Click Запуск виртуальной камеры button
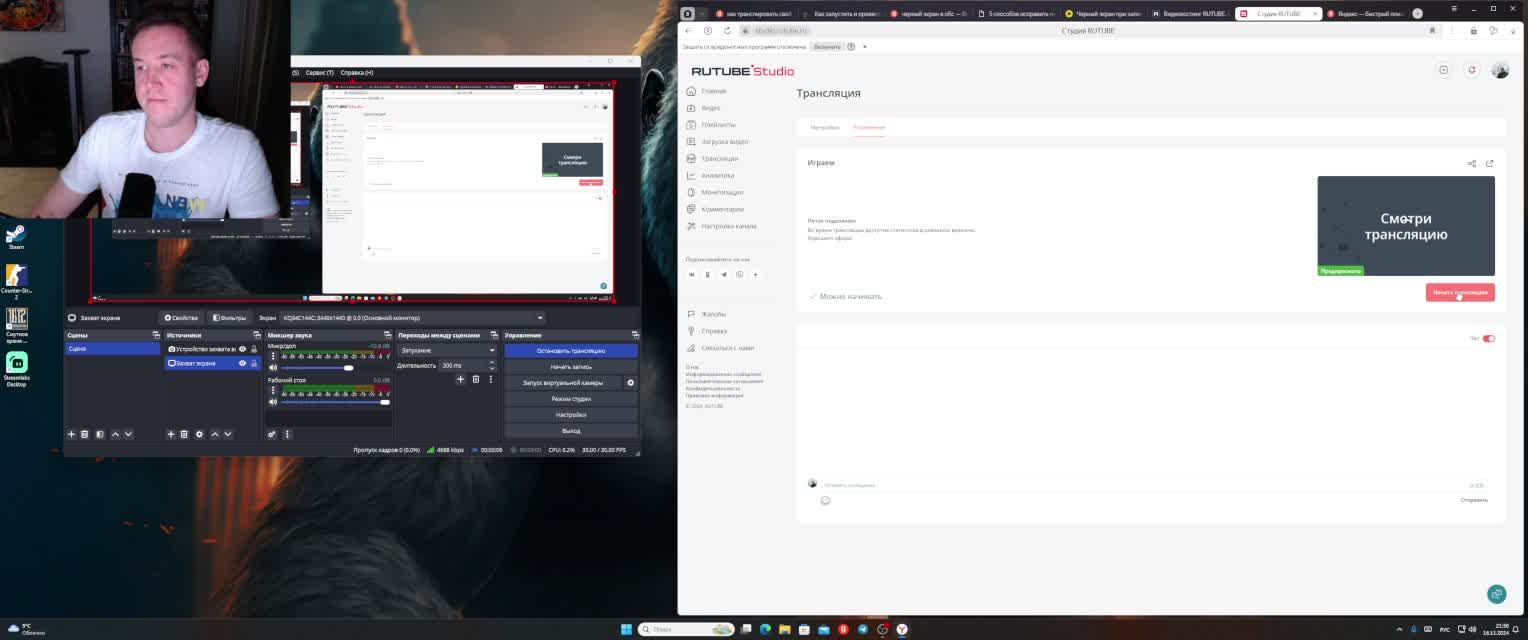Viewport: 1528px width, 640px height. click(563, 383)
